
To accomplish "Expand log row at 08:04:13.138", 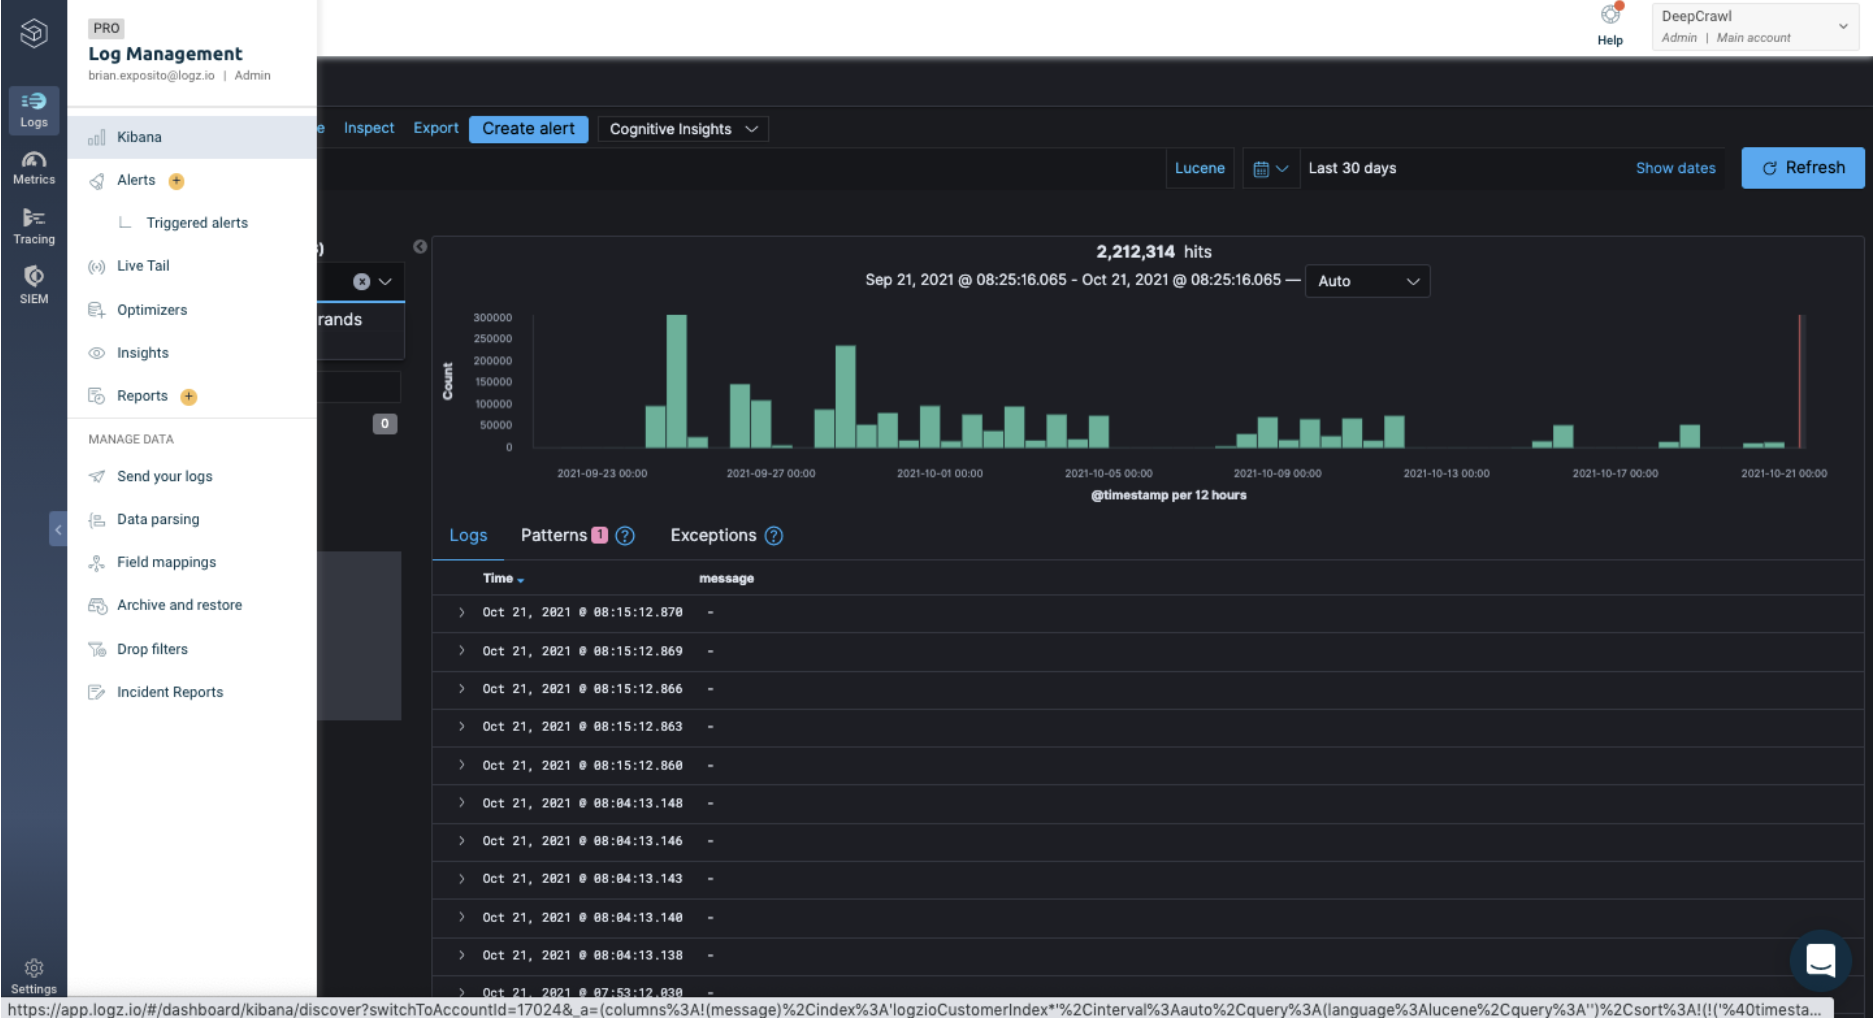I will coord(462,956).
